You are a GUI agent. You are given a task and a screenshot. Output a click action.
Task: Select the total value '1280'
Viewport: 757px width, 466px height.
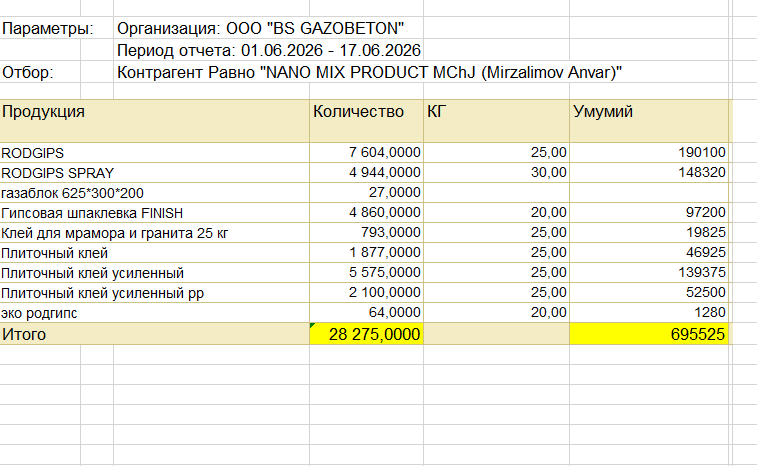pos(649,313)
